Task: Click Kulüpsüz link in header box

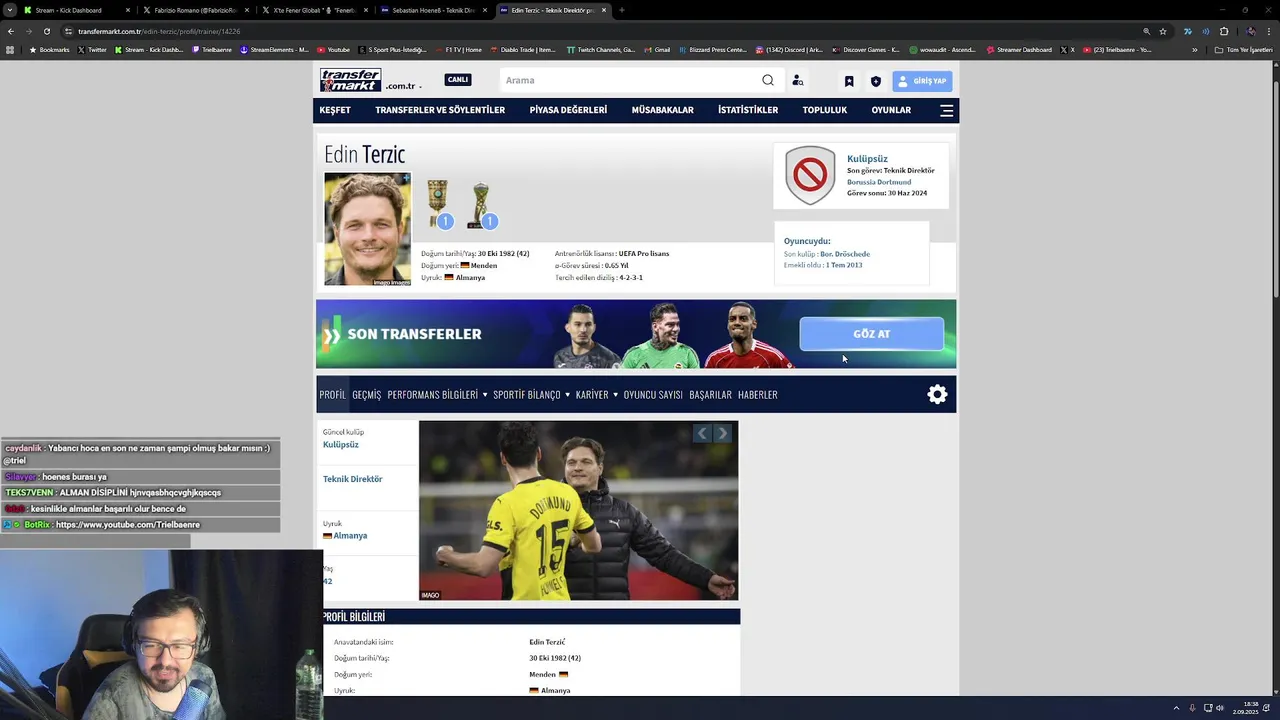Action: click(867, 159)
